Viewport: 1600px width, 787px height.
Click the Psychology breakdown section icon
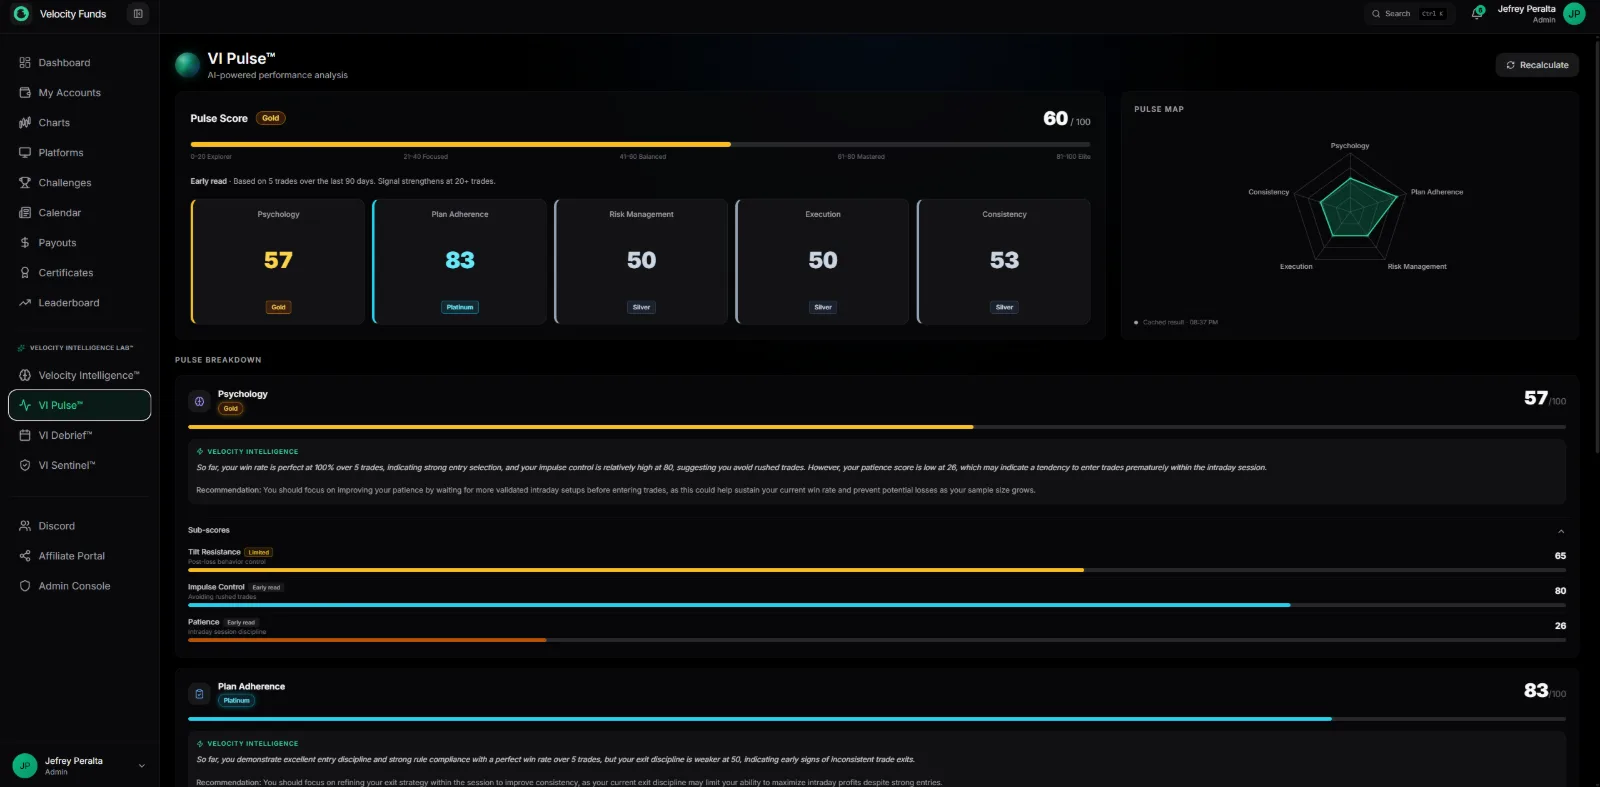coord(199,401)
